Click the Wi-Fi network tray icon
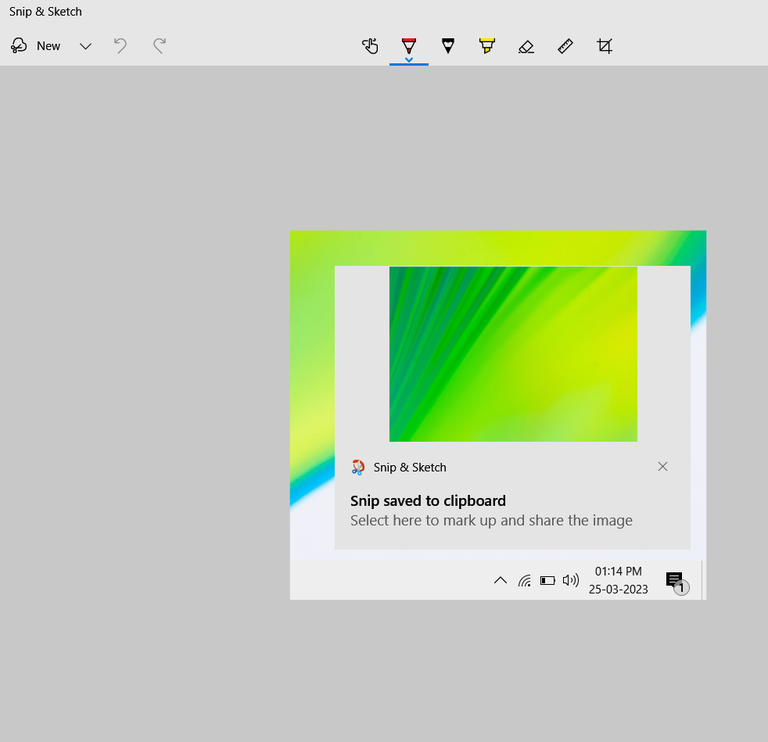 [x=524, y=580]
